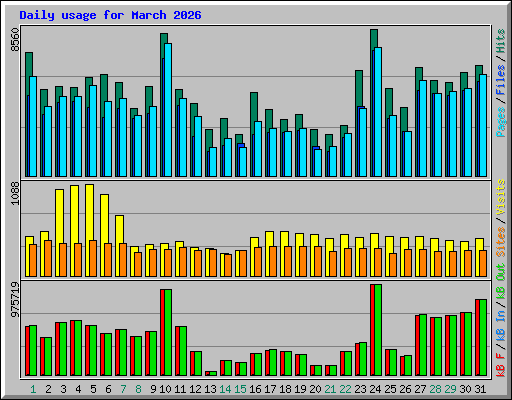Click day 18 label on the axis
This screenshot has height=400, width=512.
click(x=285, y=389)
